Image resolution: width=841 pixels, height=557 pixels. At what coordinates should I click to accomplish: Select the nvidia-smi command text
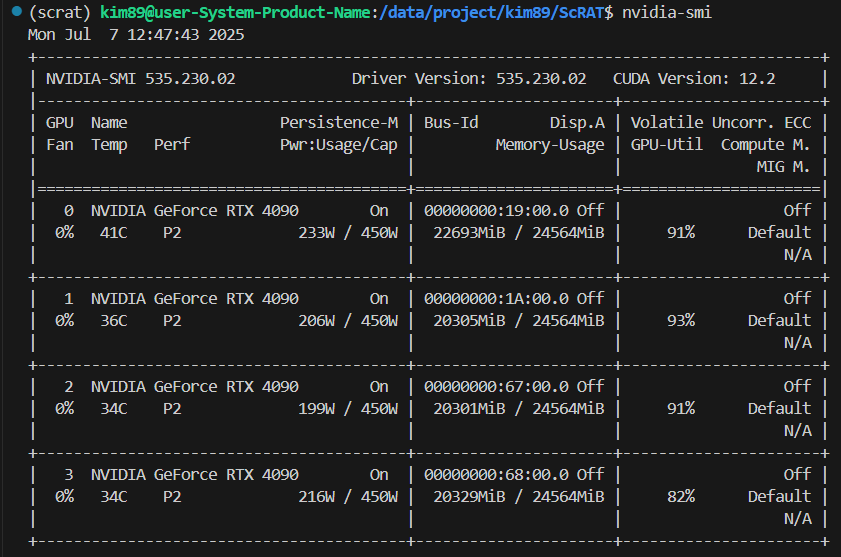[x=667, y=12]
